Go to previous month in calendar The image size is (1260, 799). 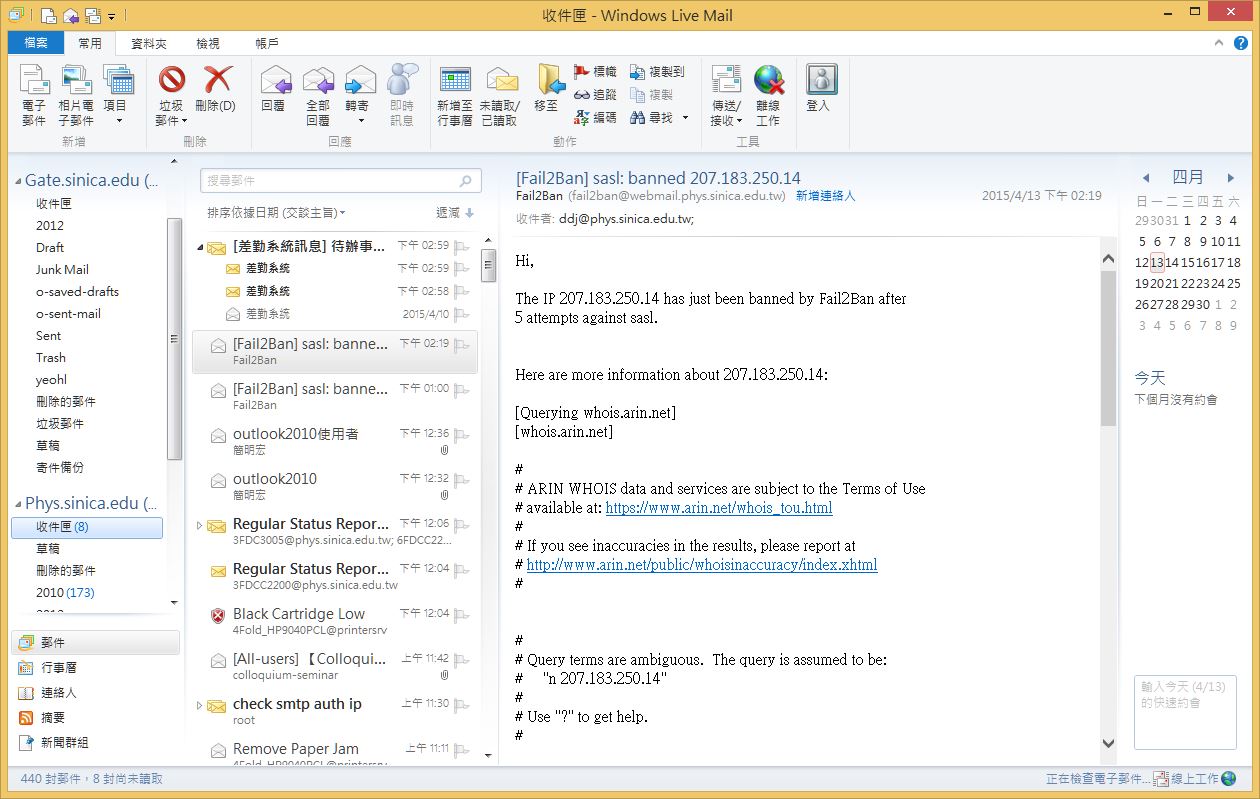click(x=1146, y=178)
